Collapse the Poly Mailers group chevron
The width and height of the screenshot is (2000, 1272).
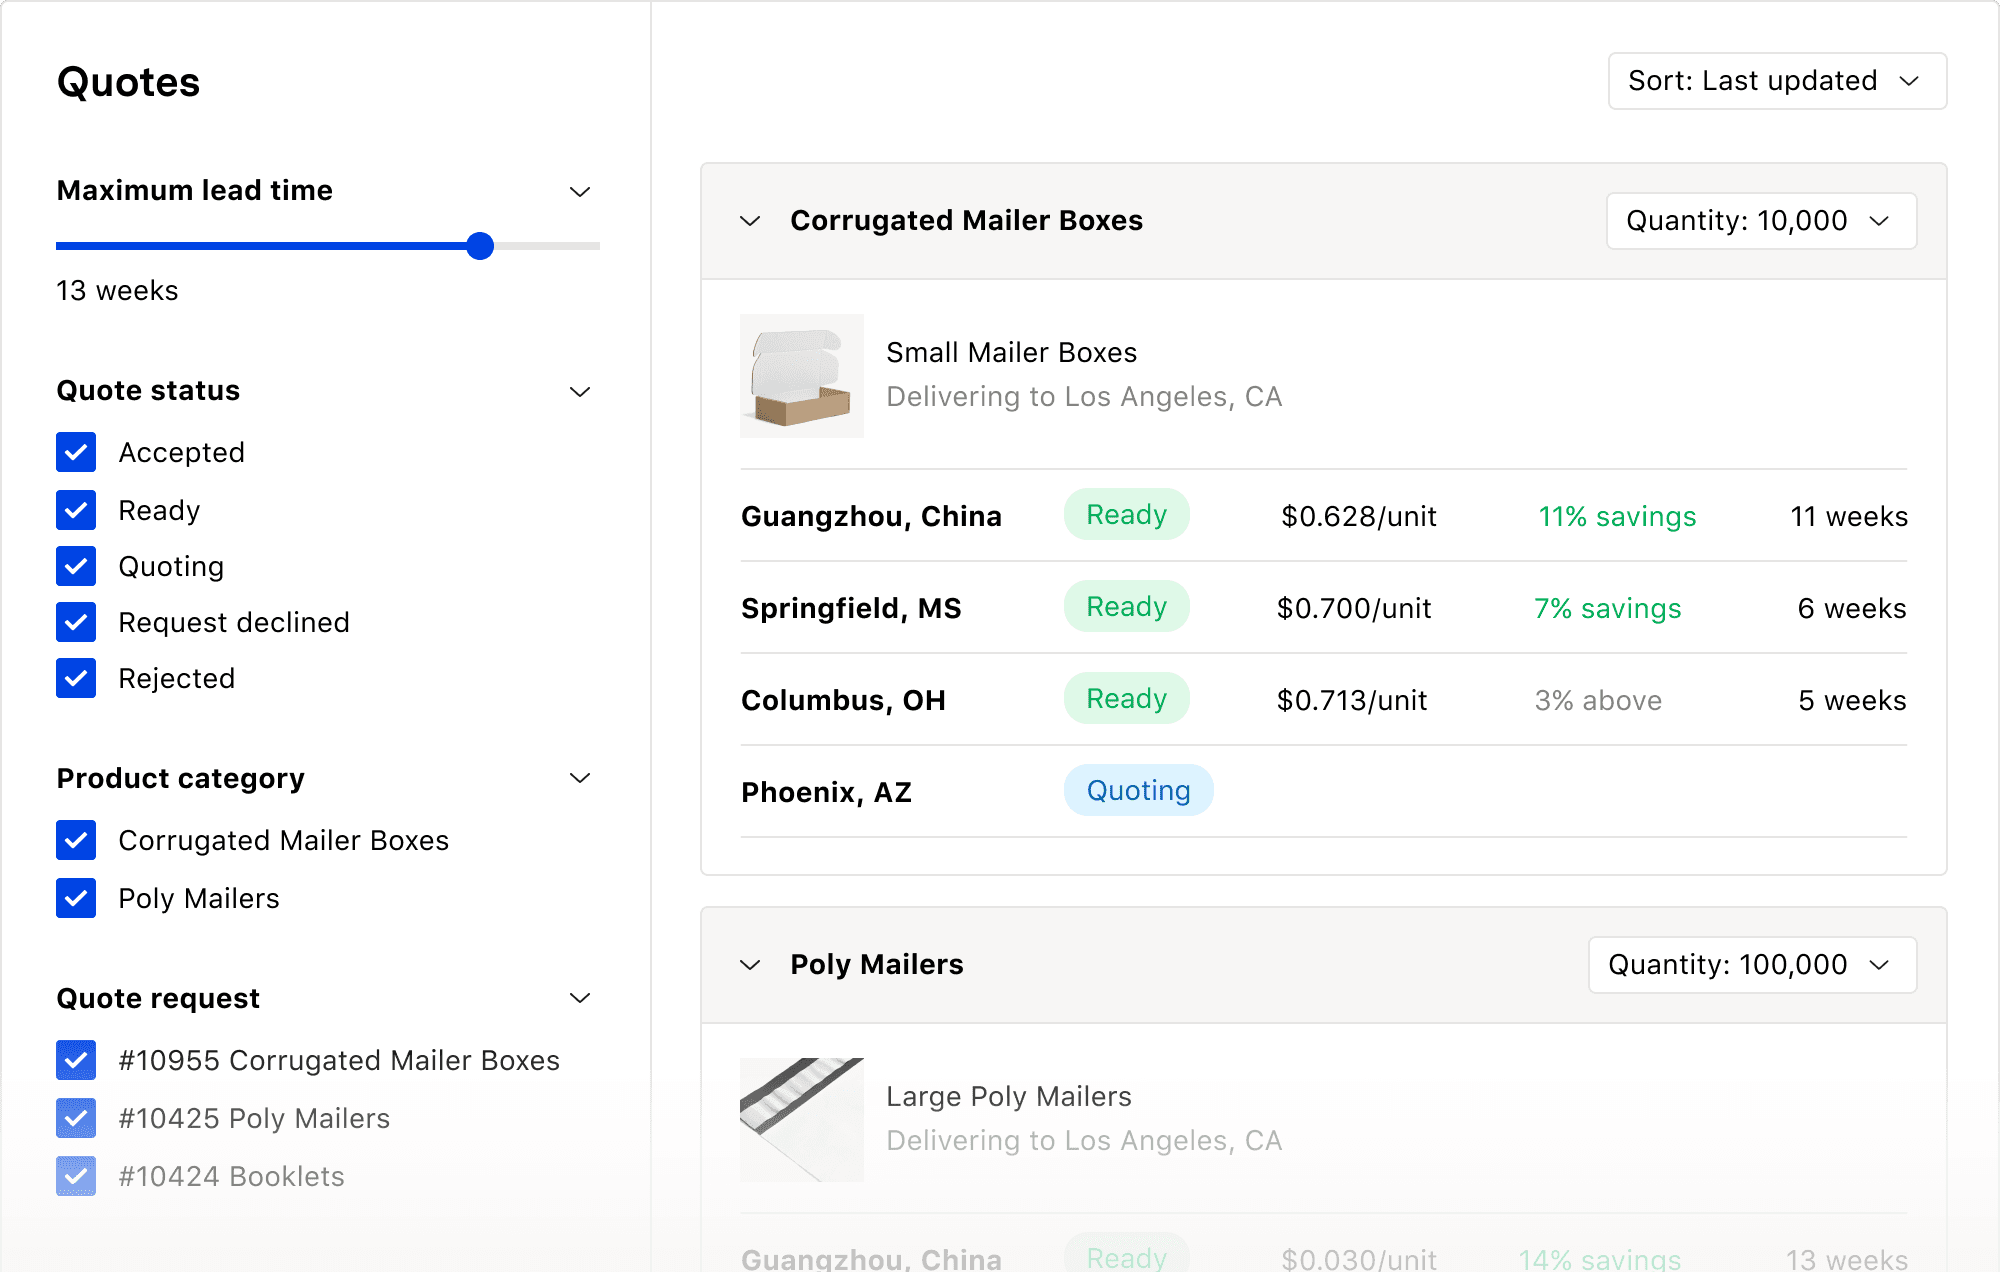[x=750, y=965]
